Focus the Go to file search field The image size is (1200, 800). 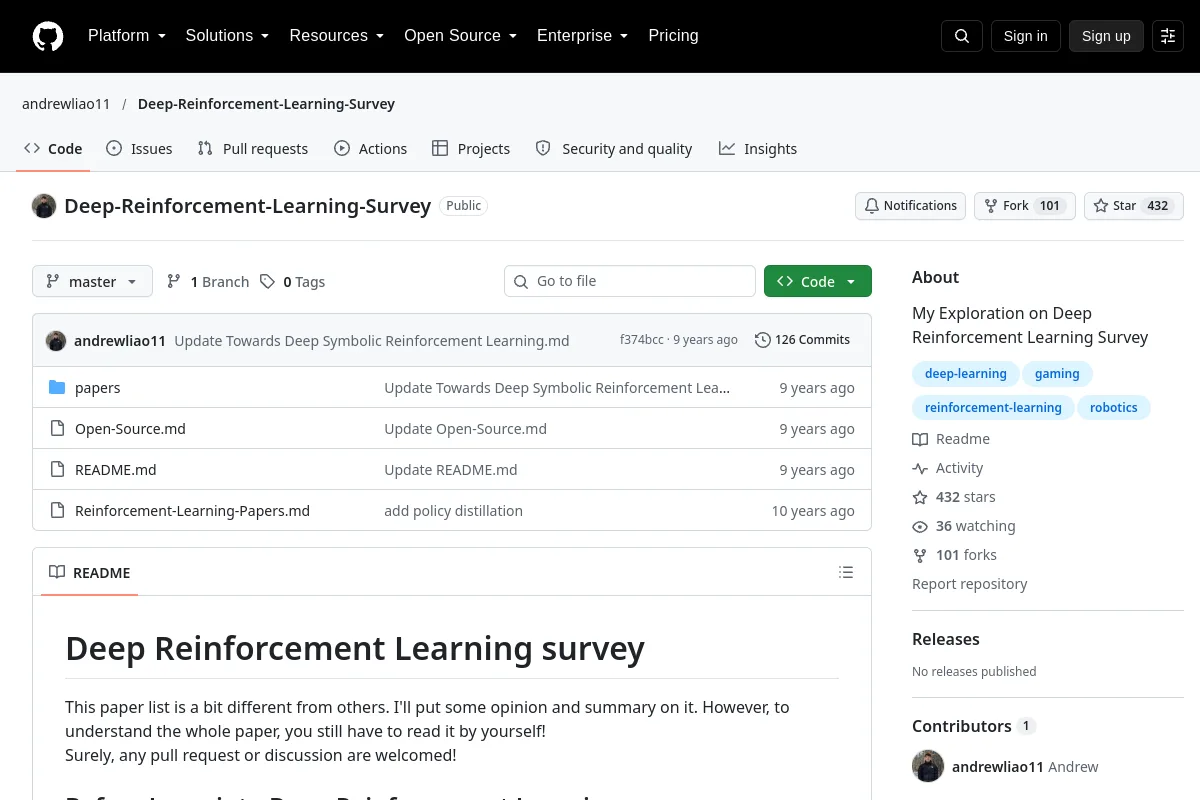pos(630,281)
